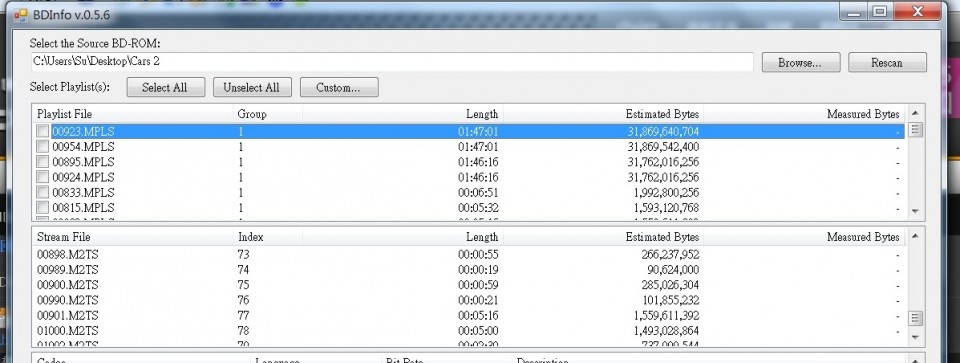Click estimated bytes value 31,869,542,400
This screenshot has height=363, width=960.
[663, 147]
